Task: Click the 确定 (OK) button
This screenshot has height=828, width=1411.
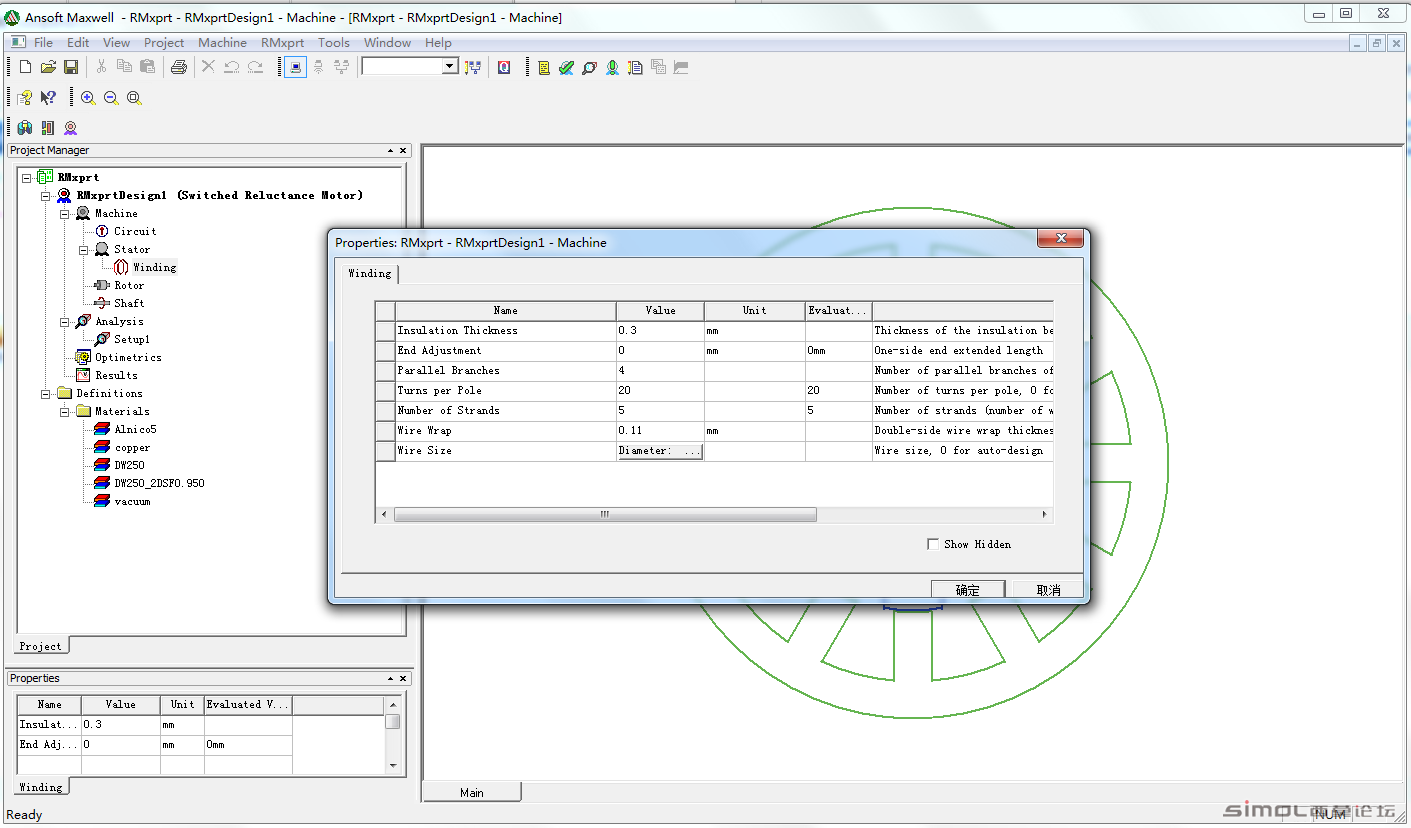Action: click(x=968, y=589)
